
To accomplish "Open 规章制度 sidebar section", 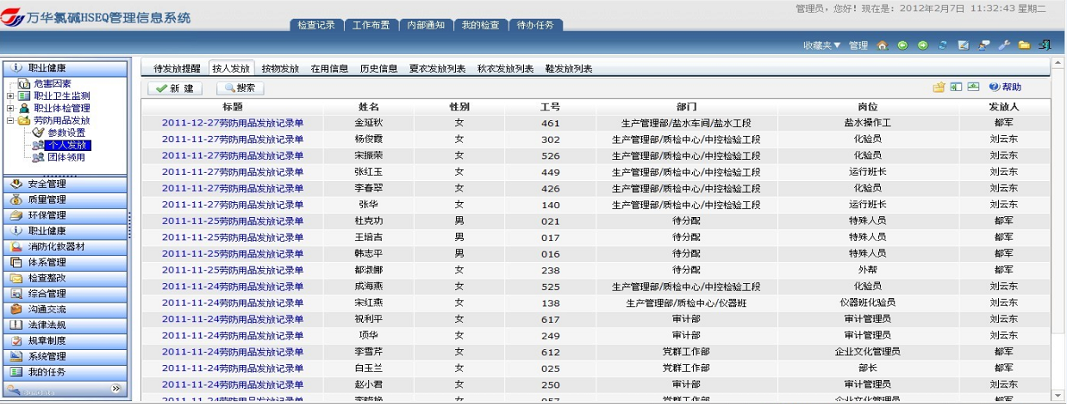I will click(x=65, y=341).
